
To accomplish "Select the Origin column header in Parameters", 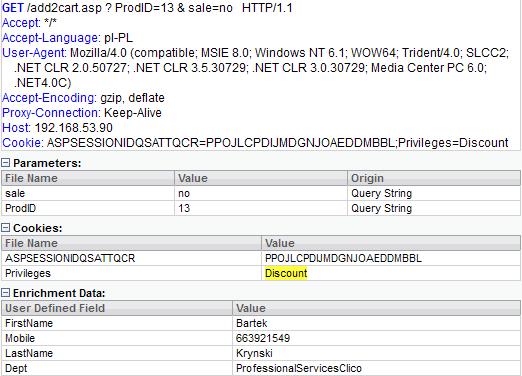I will click(434, 178).
